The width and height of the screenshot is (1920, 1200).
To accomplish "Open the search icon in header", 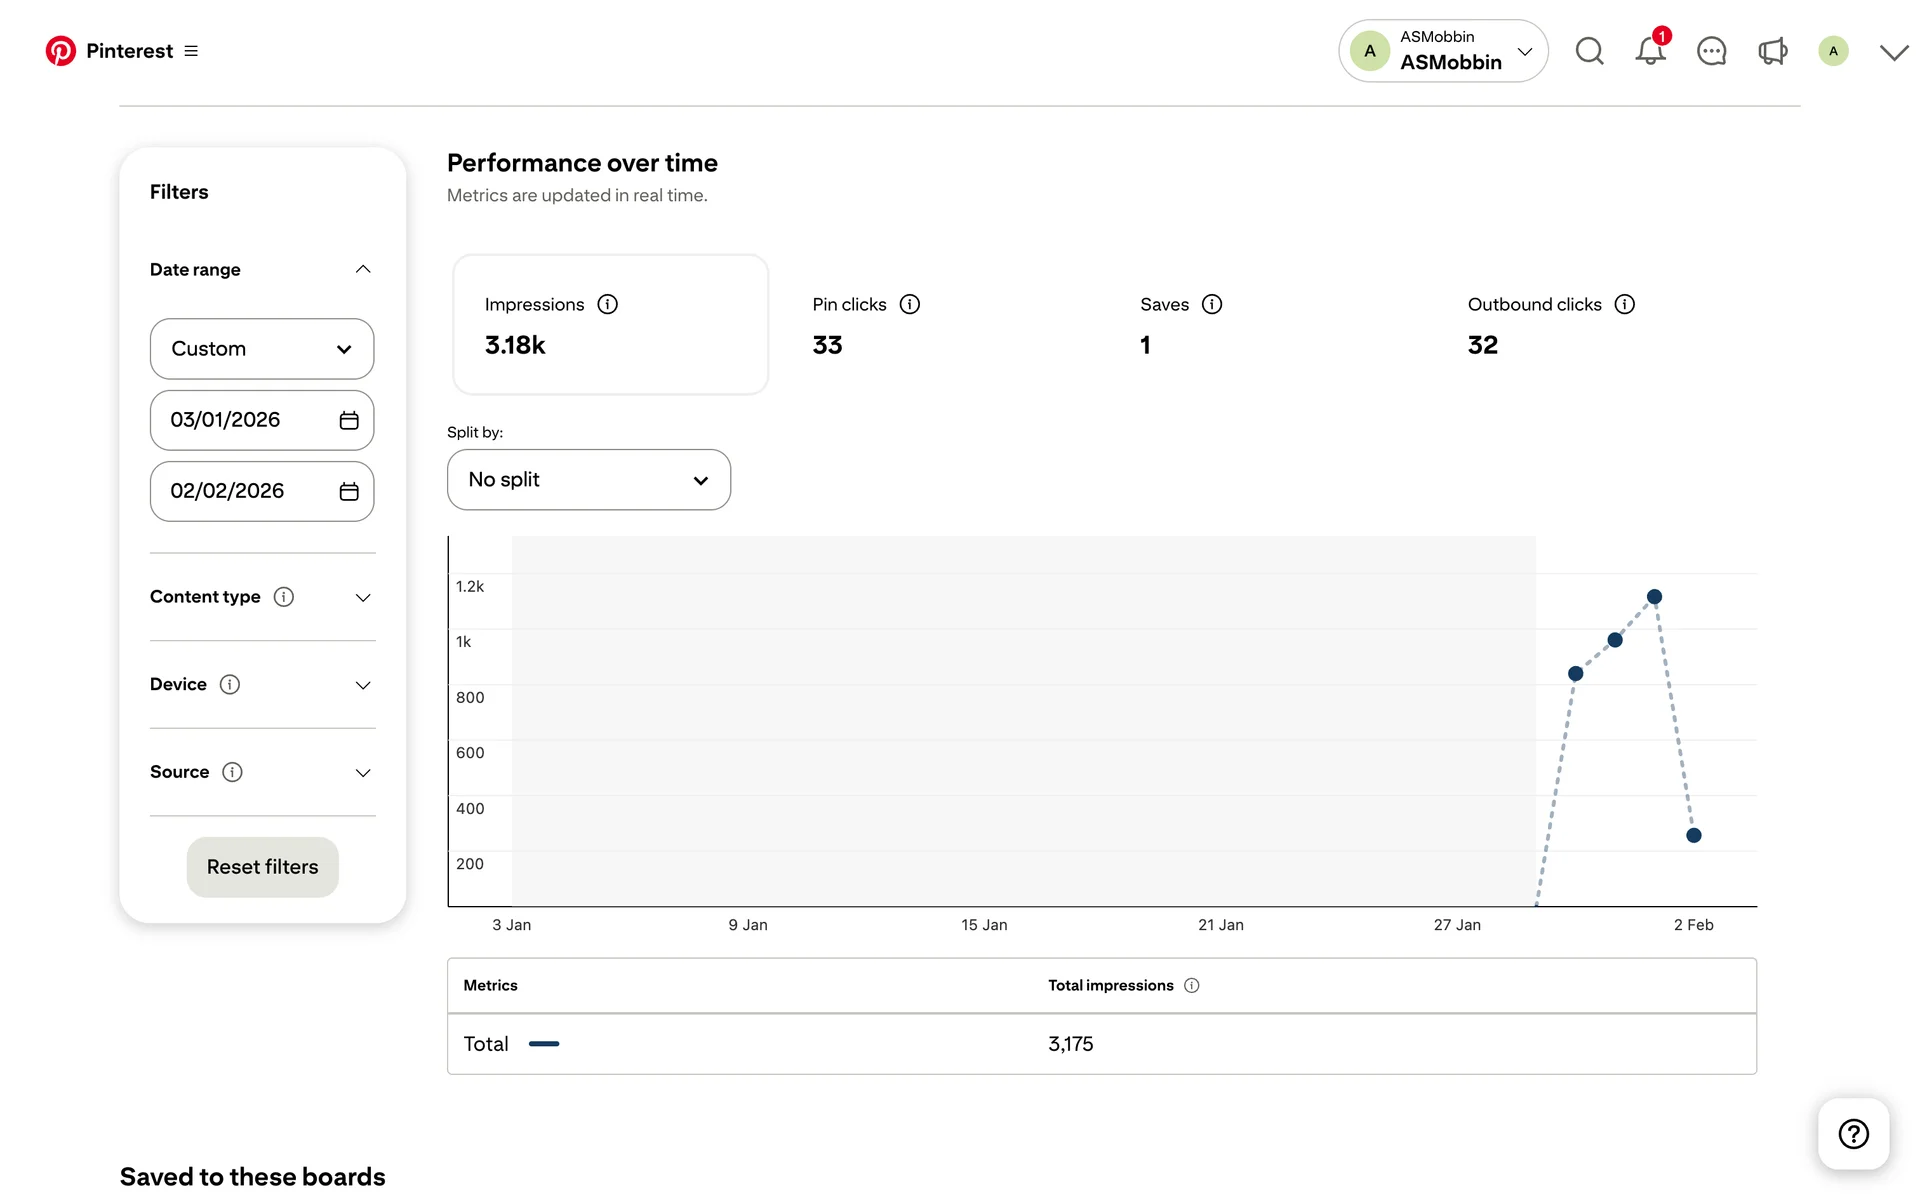I will tap(1589, 51).
